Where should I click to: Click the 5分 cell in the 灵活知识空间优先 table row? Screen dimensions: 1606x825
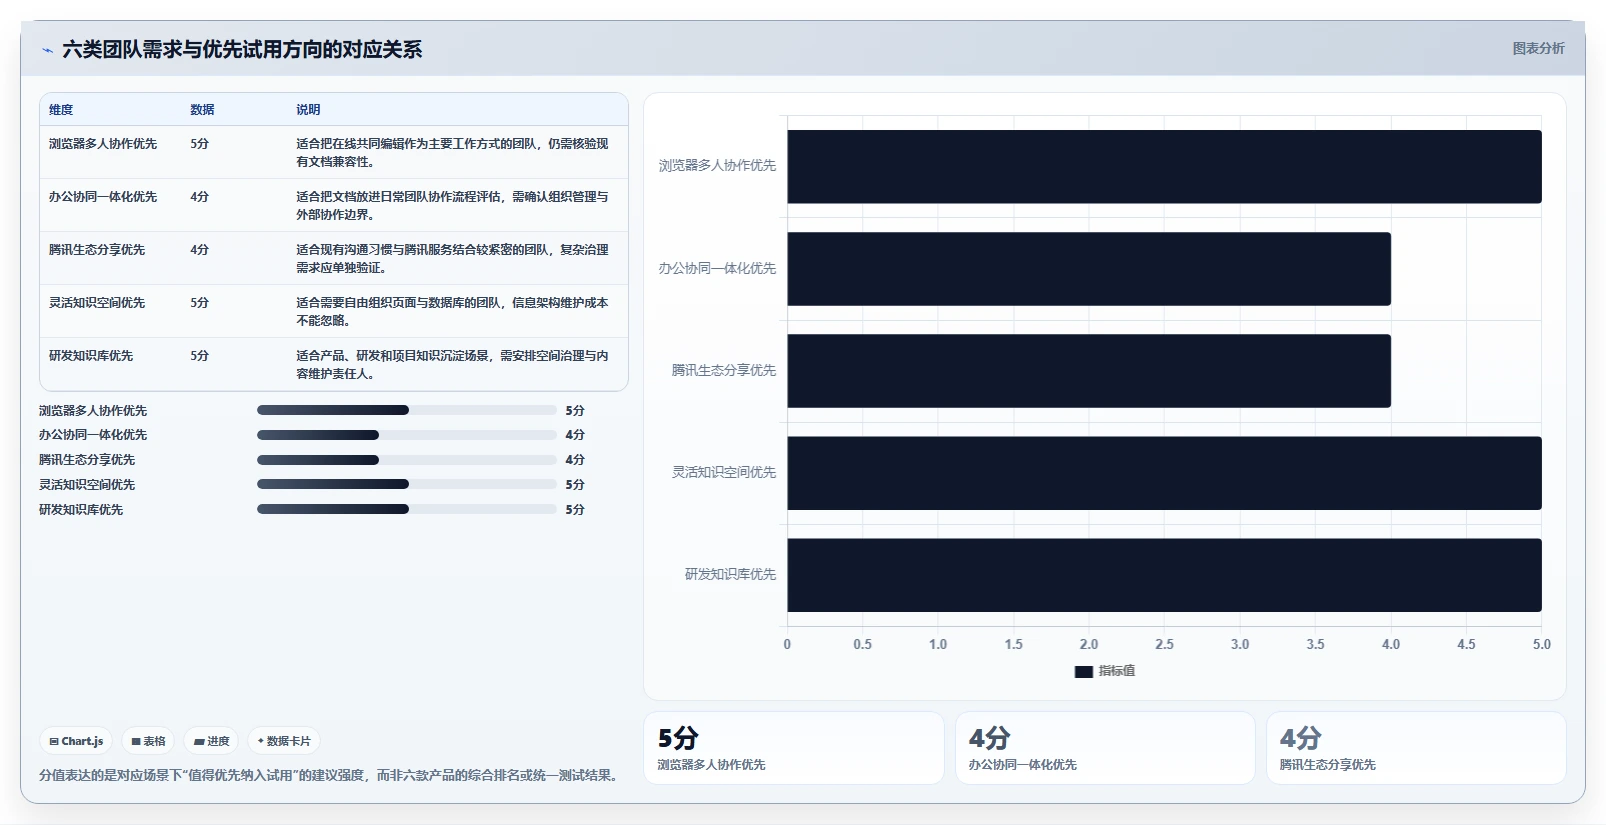[200, 303]
